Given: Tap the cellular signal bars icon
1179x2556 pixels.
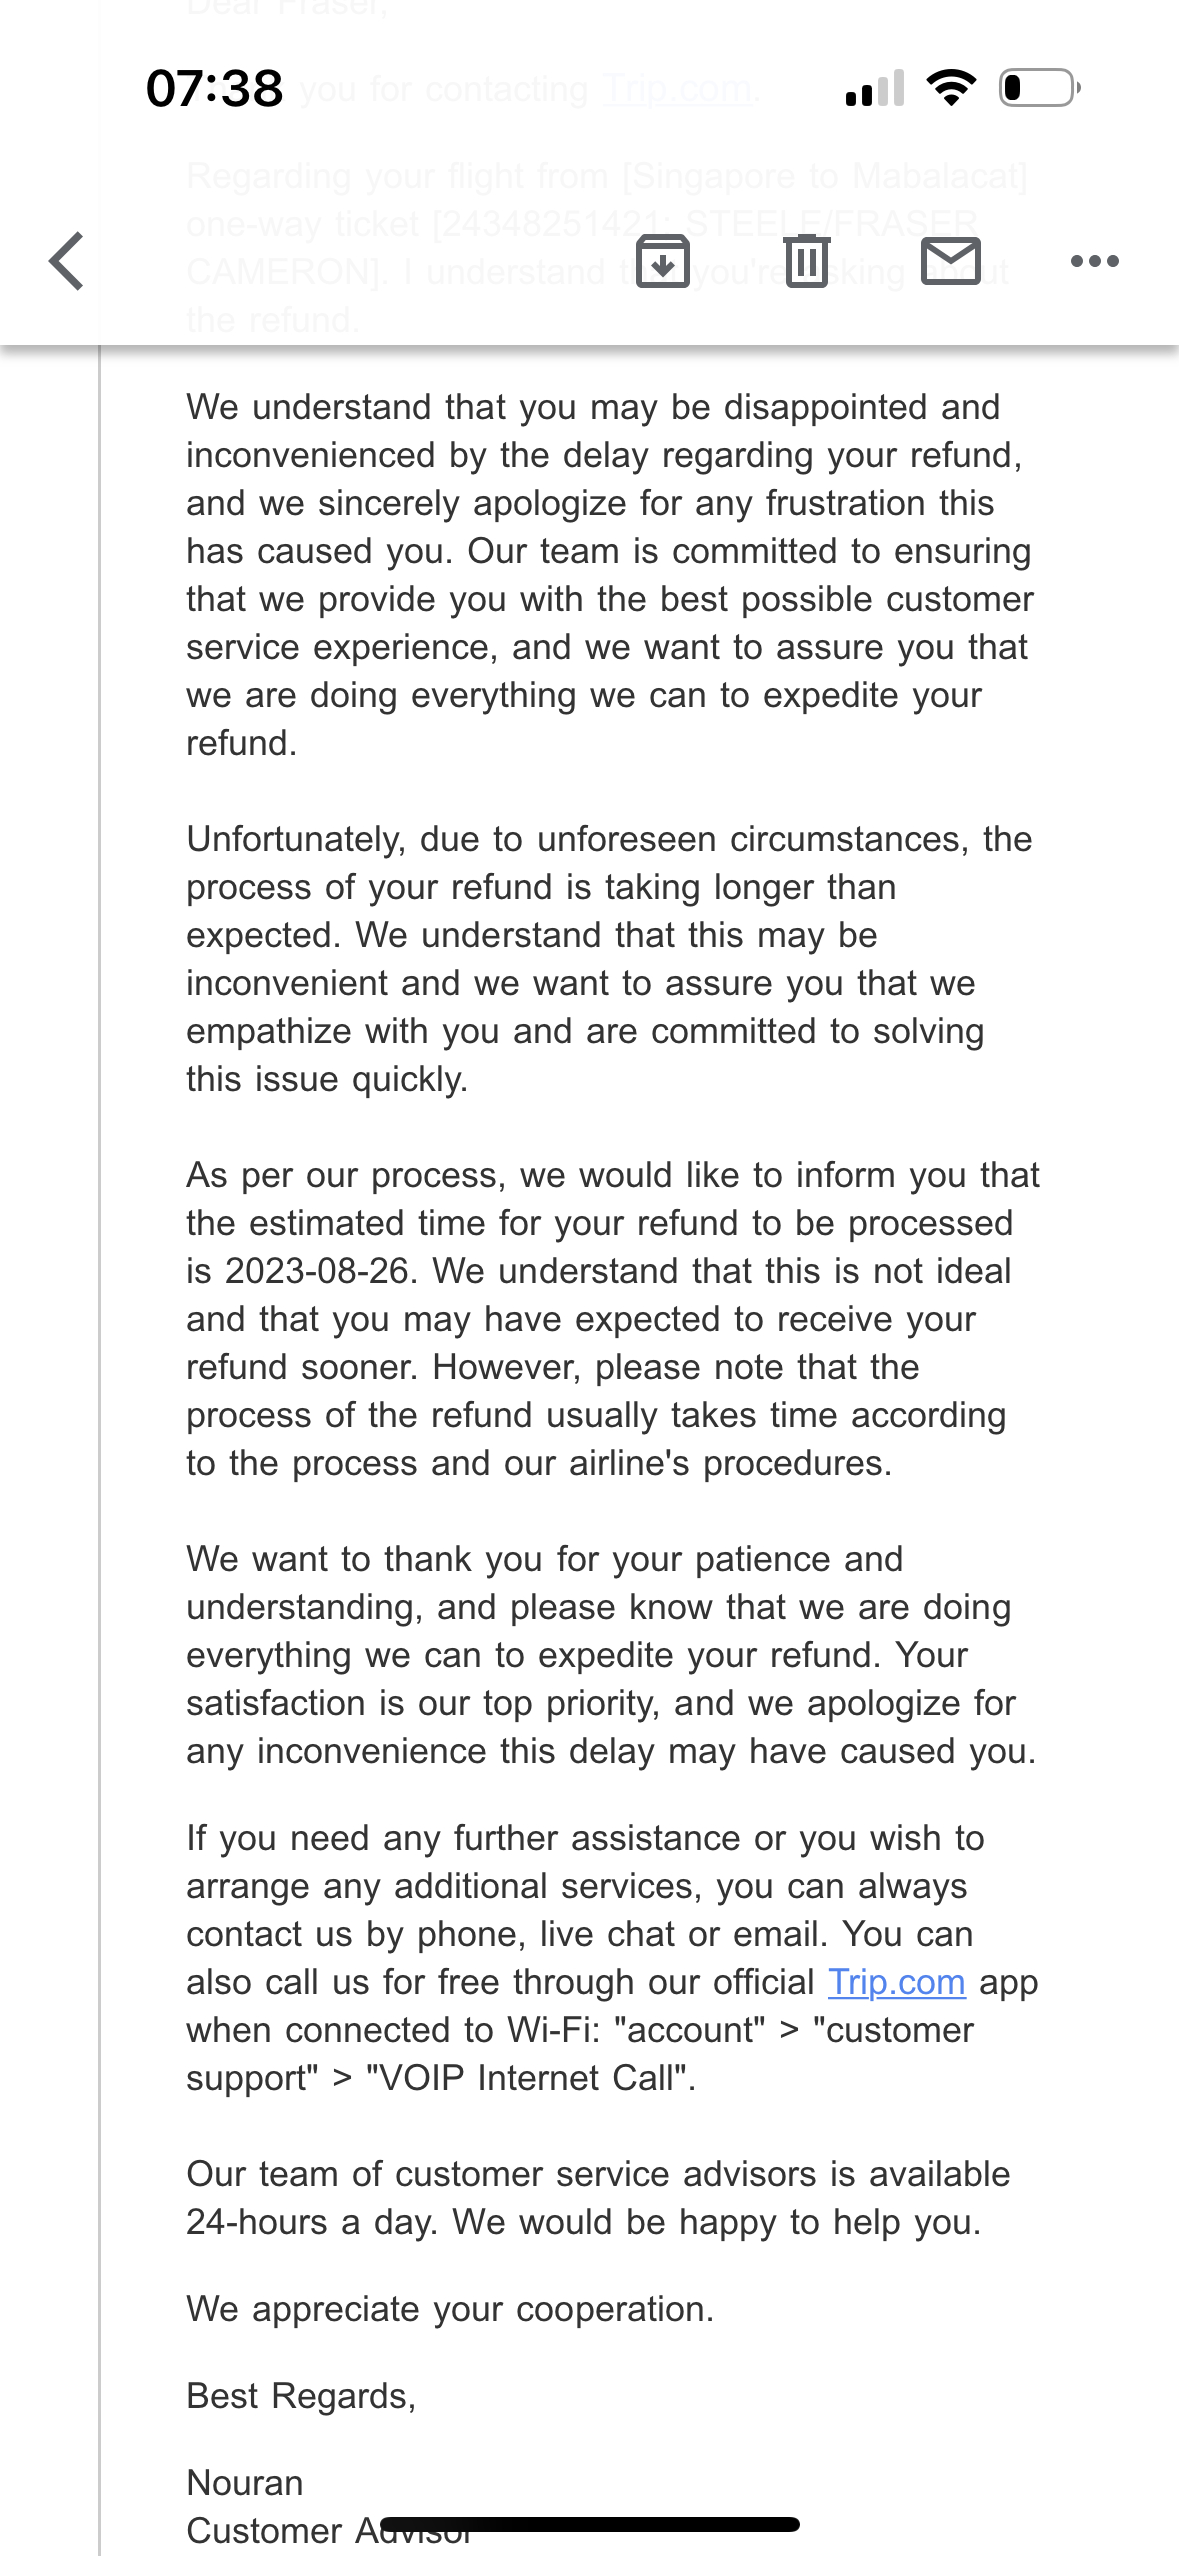Looking at the screenshot, I should point(875,88).
